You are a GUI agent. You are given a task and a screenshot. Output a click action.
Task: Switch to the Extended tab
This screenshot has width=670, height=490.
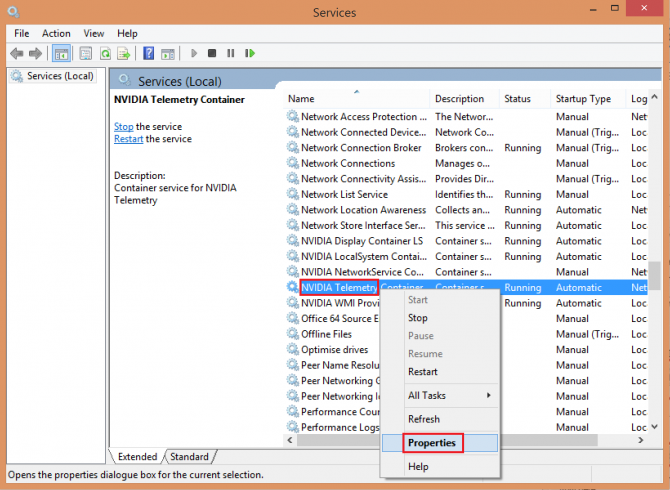[x=137, y=457]
